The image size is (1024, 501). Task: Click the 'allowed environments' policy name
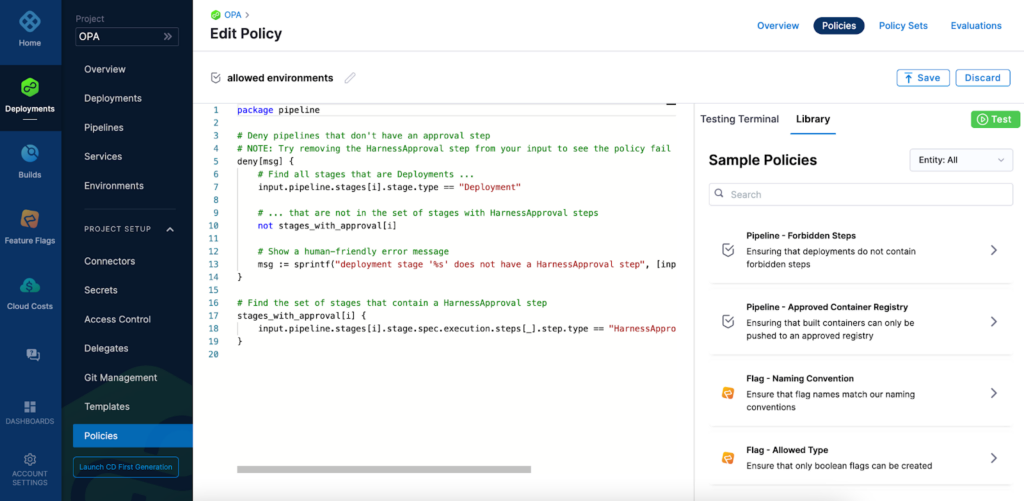tap(280, 78)
